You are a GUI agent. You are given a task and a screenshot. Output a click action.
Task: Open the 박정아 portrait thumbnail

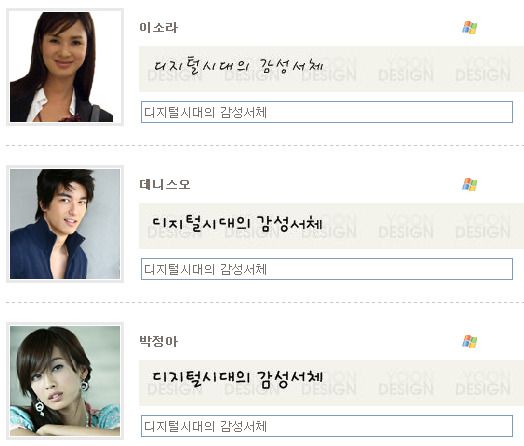tap(65, 381)
